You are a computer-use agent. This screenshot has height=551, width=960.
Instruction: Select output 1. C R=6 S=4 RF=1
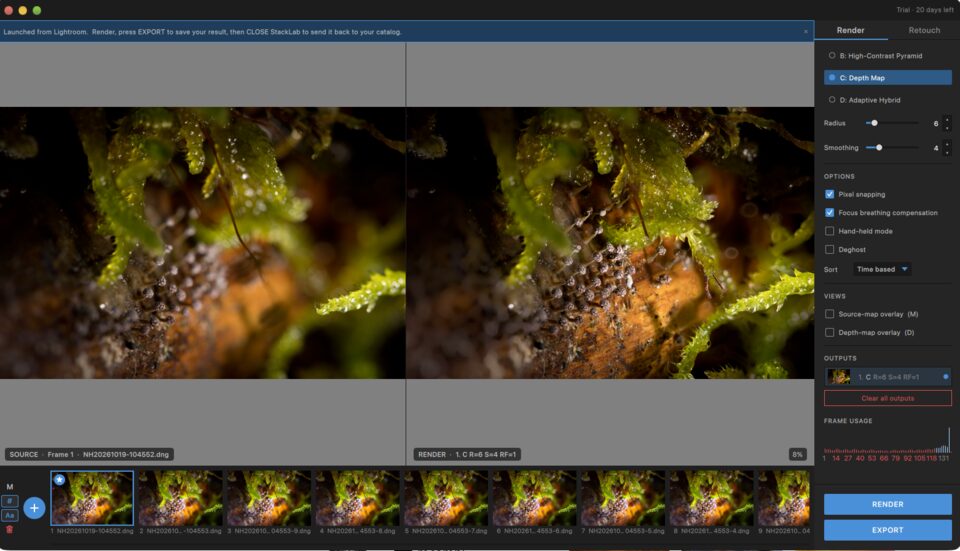point(887,377)
